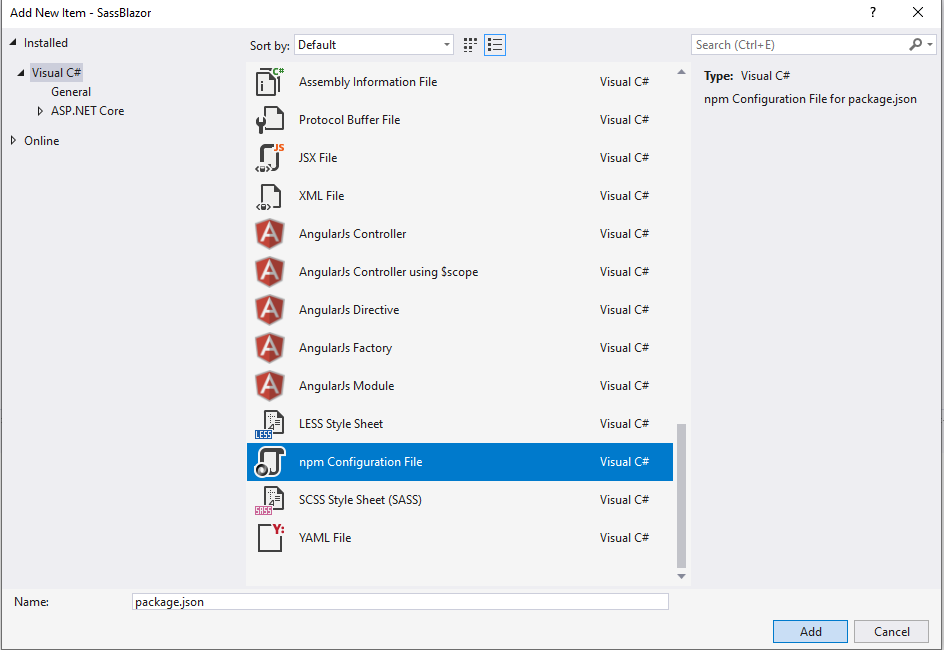Open the search options dropdown arrow

[930, 45]
